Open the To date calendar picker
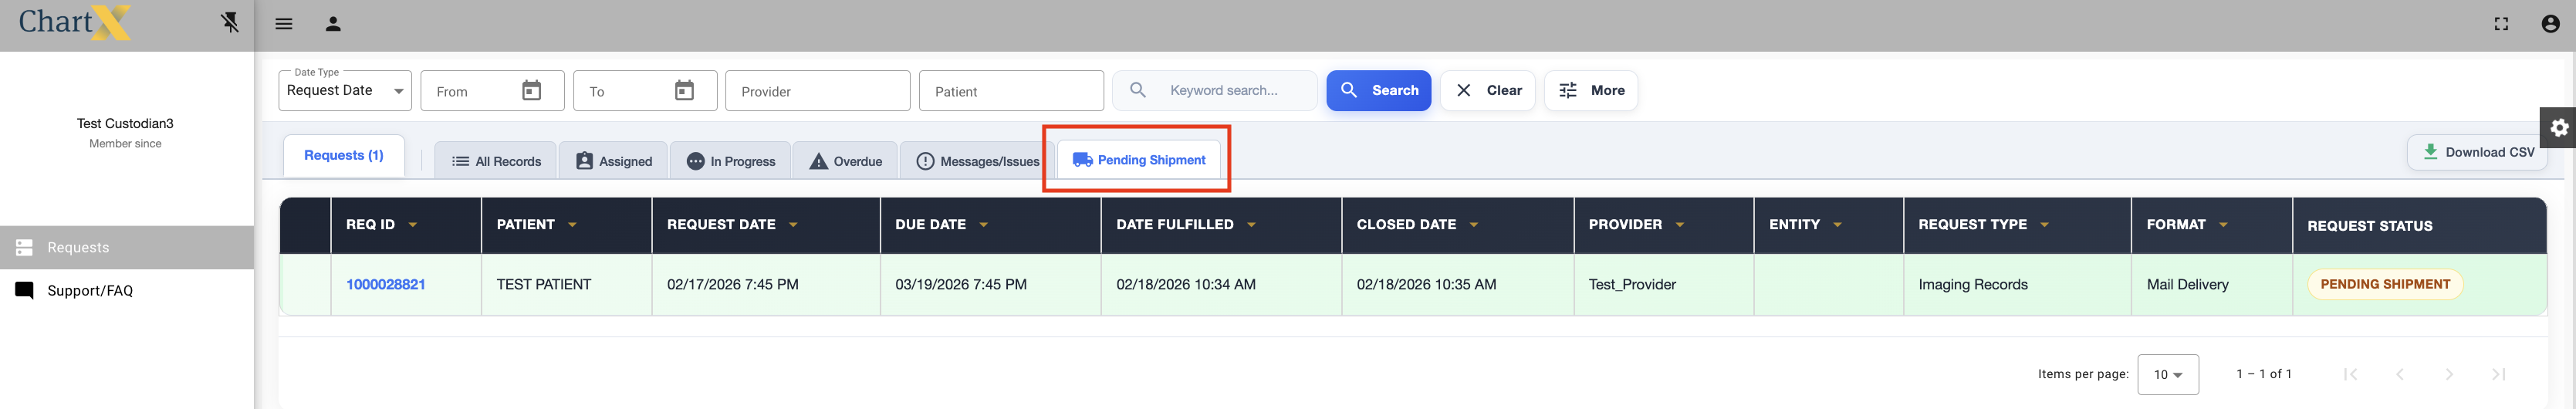Image resolution: width=2576 pixels, height=409 pixels. point(684,91)
